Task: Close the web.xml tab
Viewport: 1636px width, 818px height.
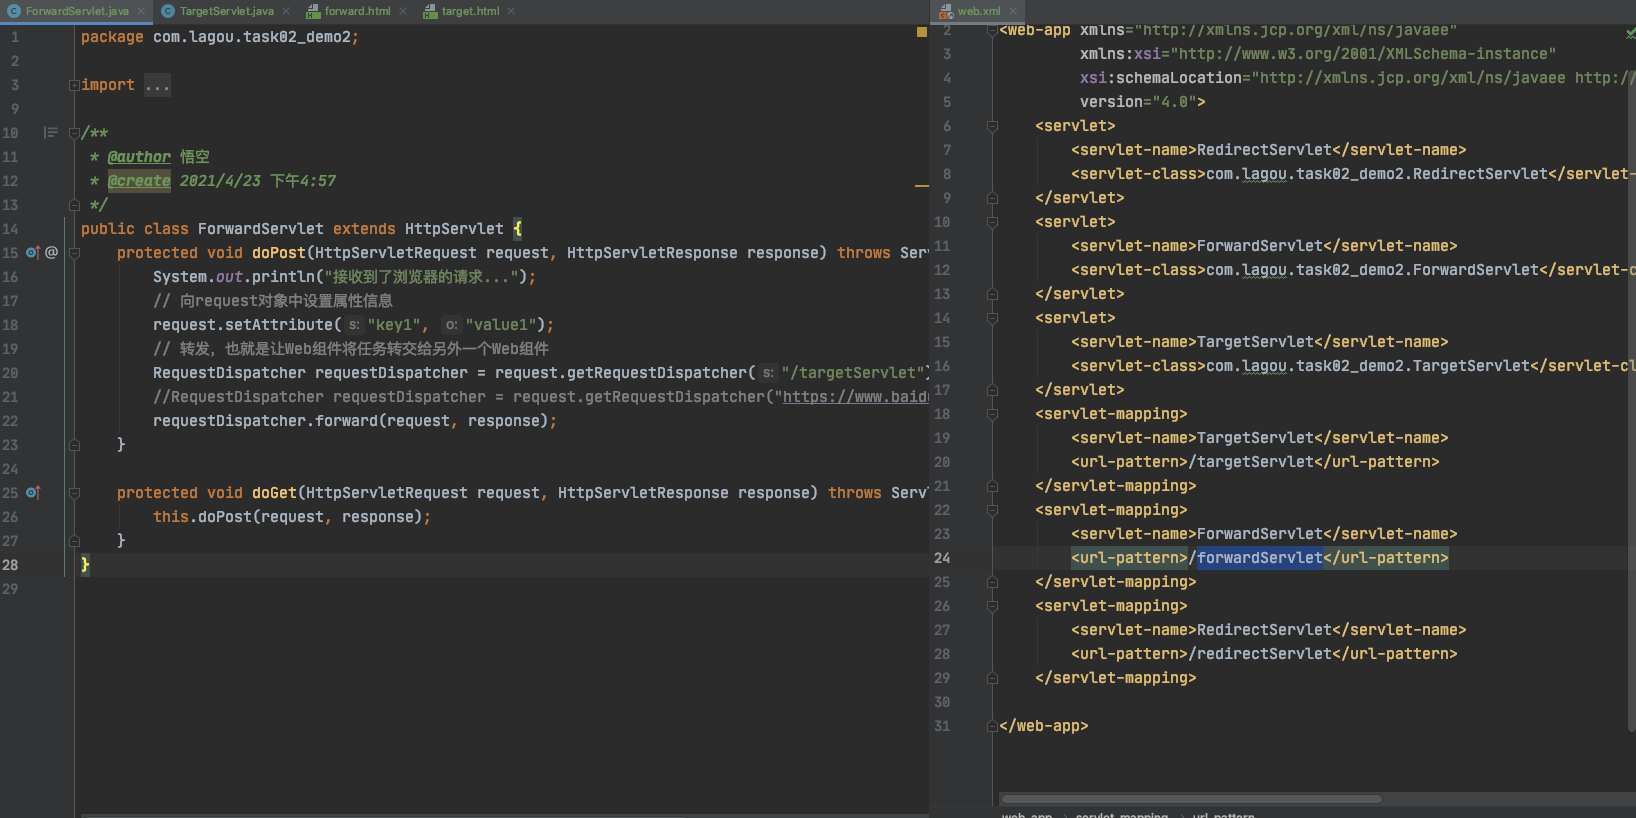Action: [x=1013, y=11]
